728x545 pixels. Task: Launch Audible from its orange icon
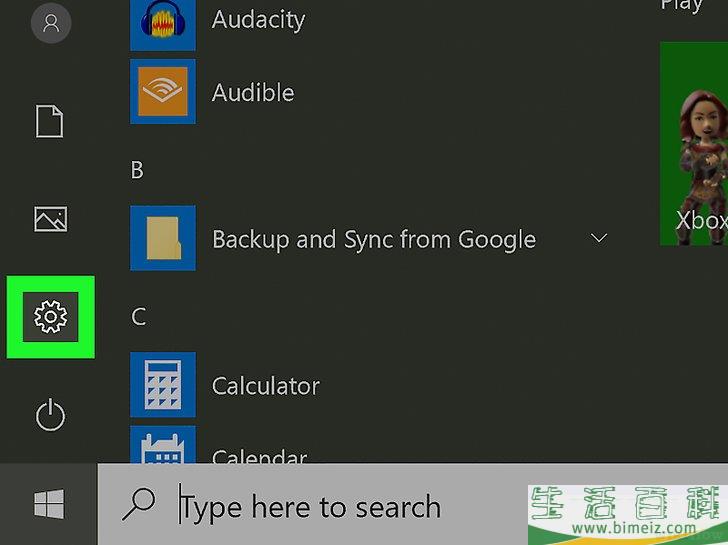coord(163,91)
